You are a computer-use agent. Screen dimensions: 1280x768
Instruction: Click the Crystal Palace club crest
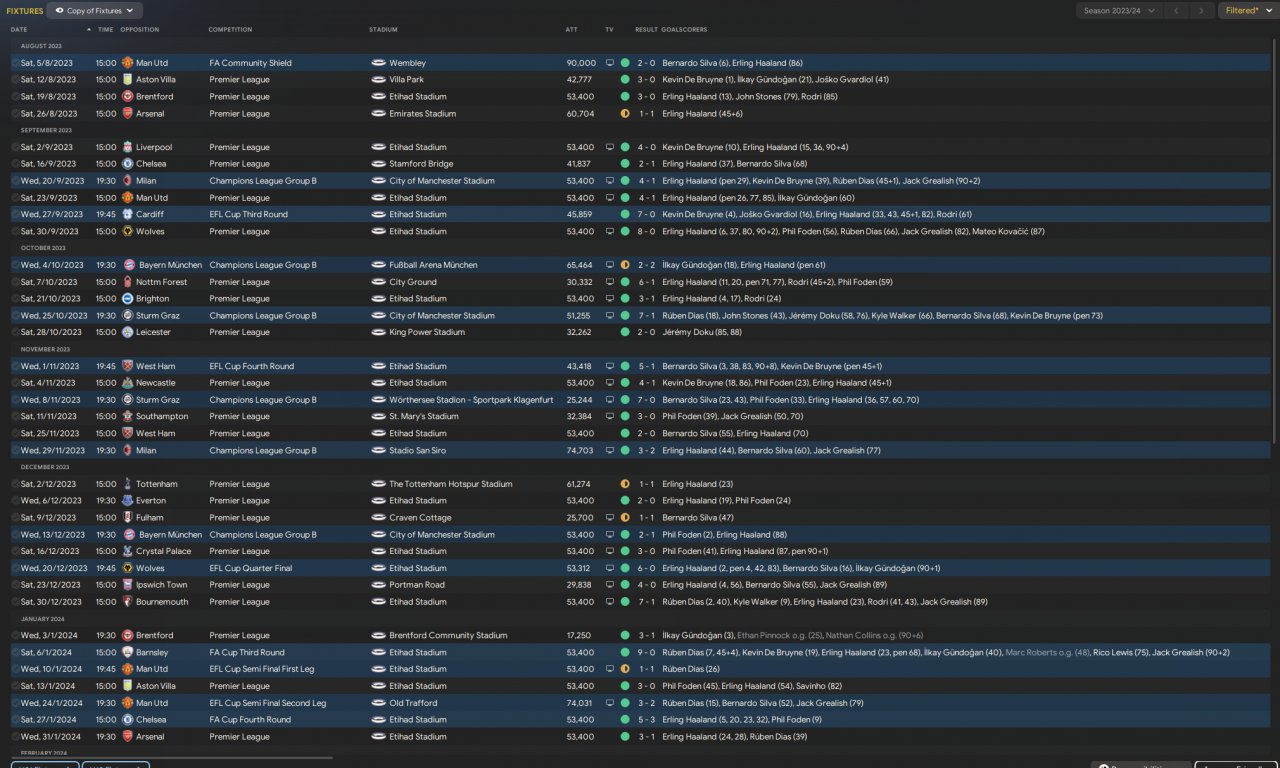point(127,551)
